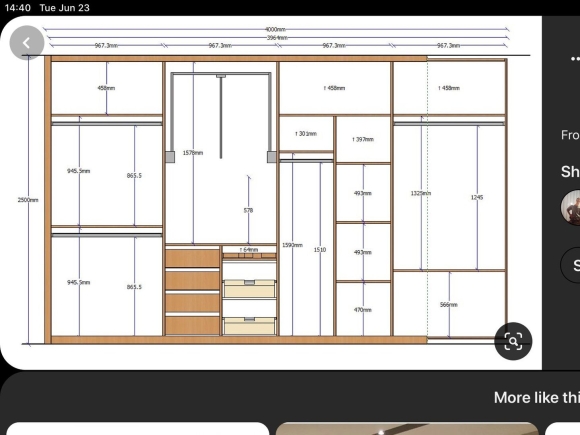
Task: Tap the Tue Jun 23 date in status bar
Action: (x=64, y=8)
